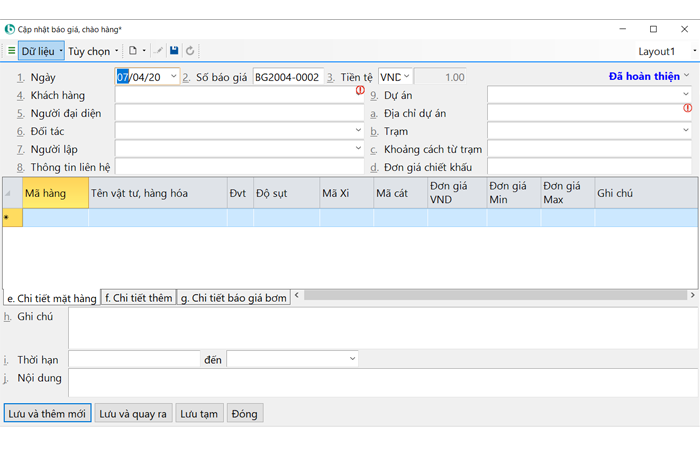Click the Lưu tạm button
The height and width of the screenshot is (450, 700).
(x=199, y=413)
